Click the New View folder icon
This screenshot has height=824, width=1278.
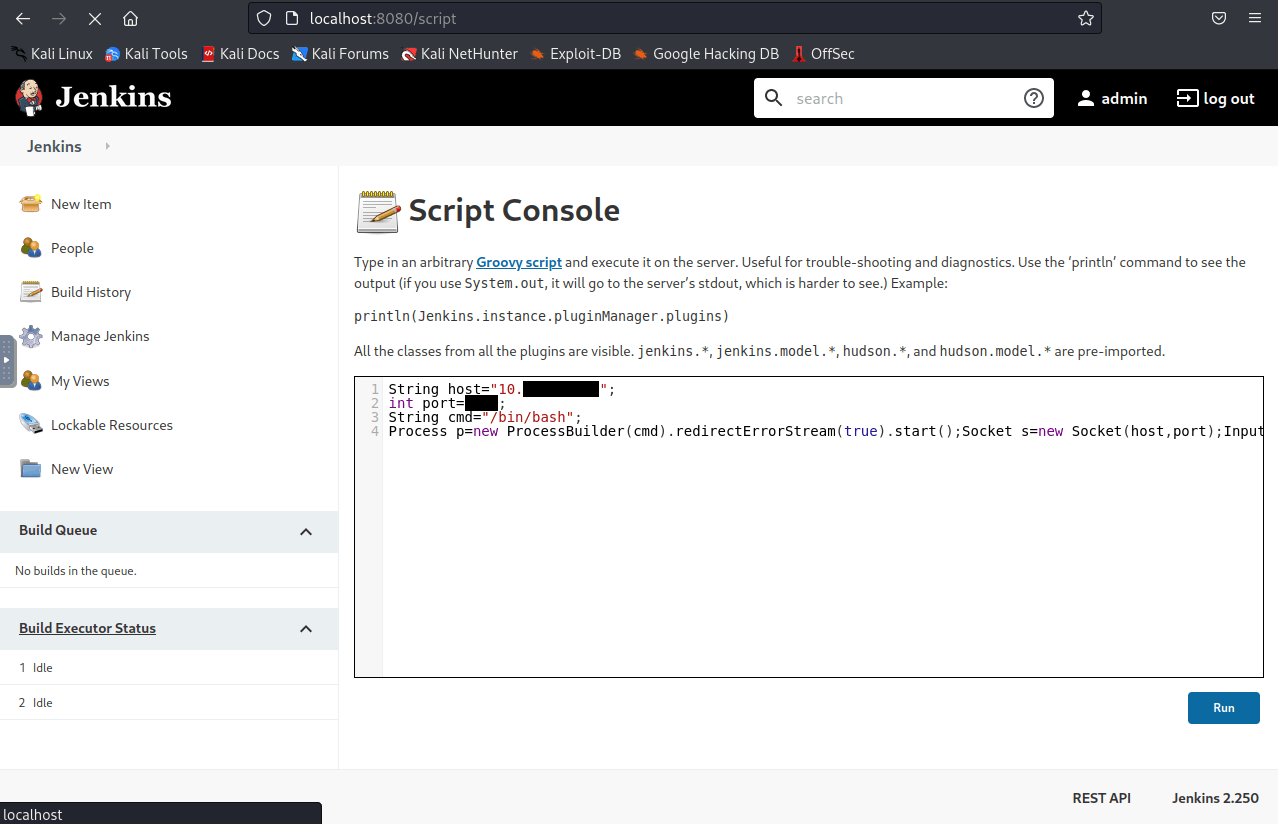click(x=31, y=469)
